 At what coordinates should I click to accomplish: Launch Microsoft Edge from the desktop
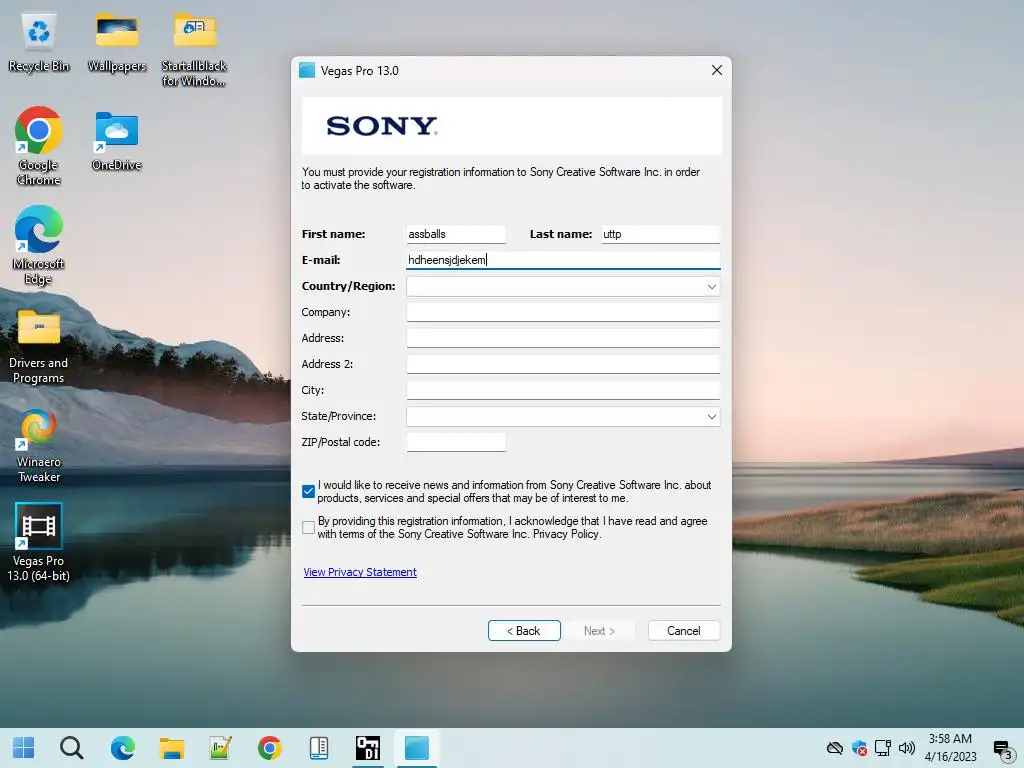(39, 245)
